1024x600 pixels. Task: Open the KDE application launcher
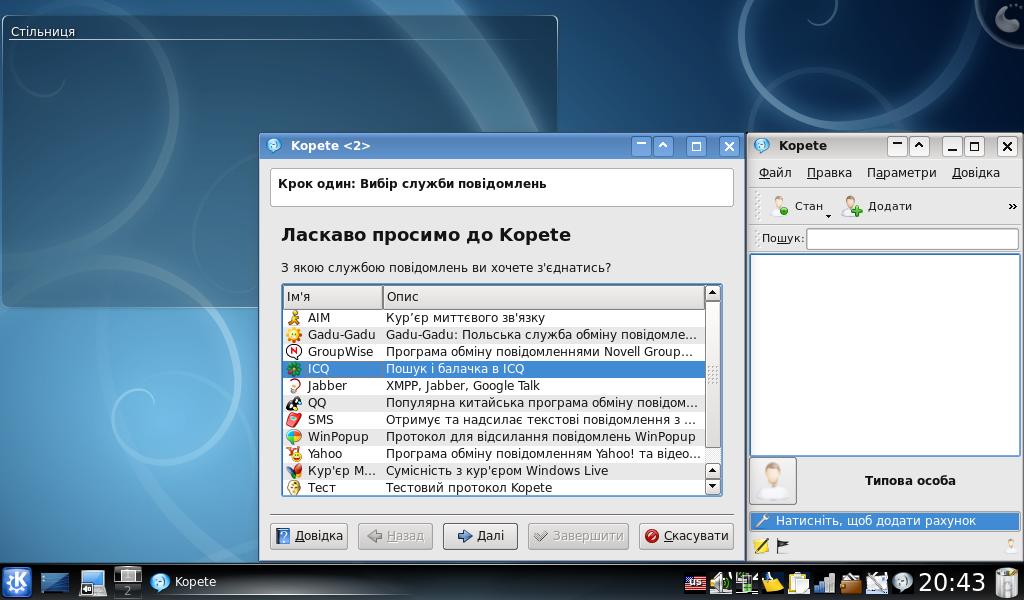click(x=17, y=581)
